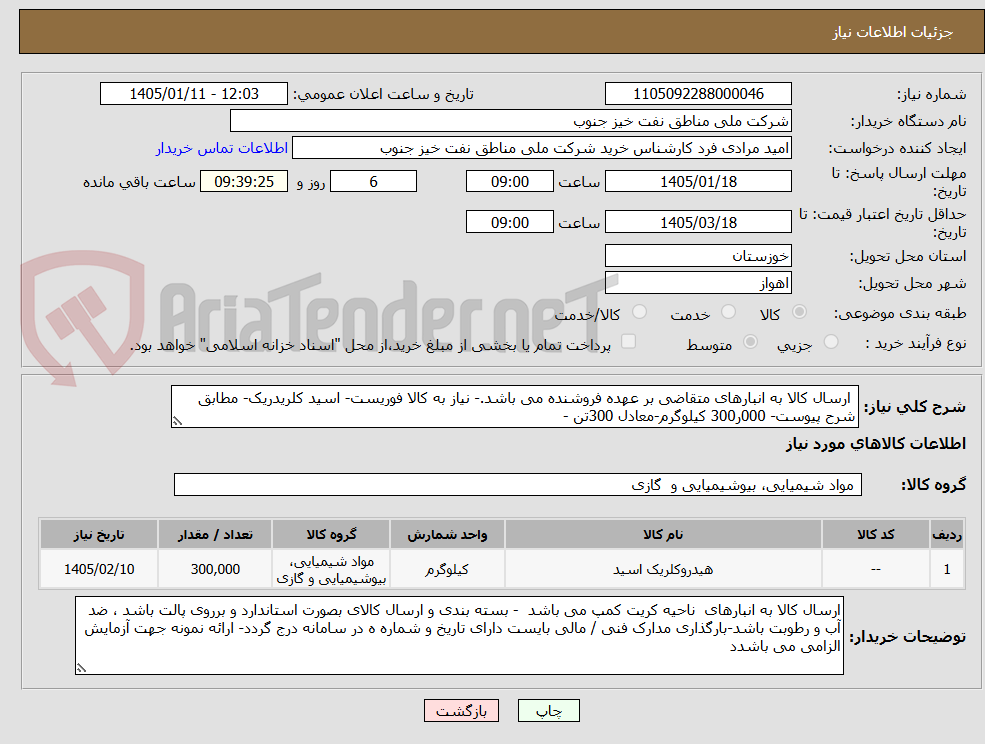The height and width of the screenshot is (744, 985).
Task: Click the گروه کالا field مواد شیمیایی
Action: (x=518, y=484)
